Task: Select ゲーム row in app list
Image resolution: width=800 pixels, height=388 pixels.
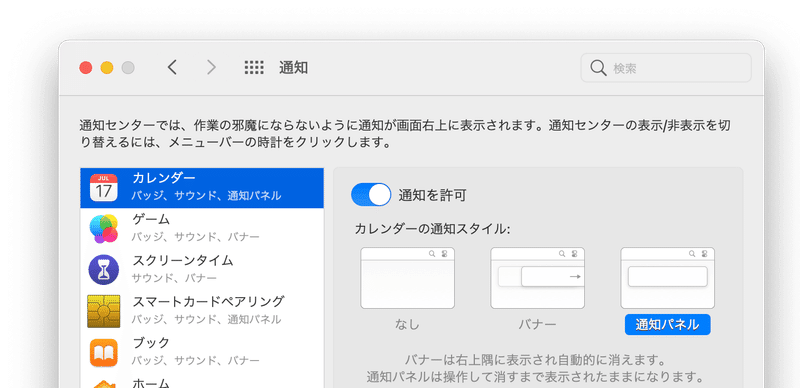Action: click(x=202, y=229)
